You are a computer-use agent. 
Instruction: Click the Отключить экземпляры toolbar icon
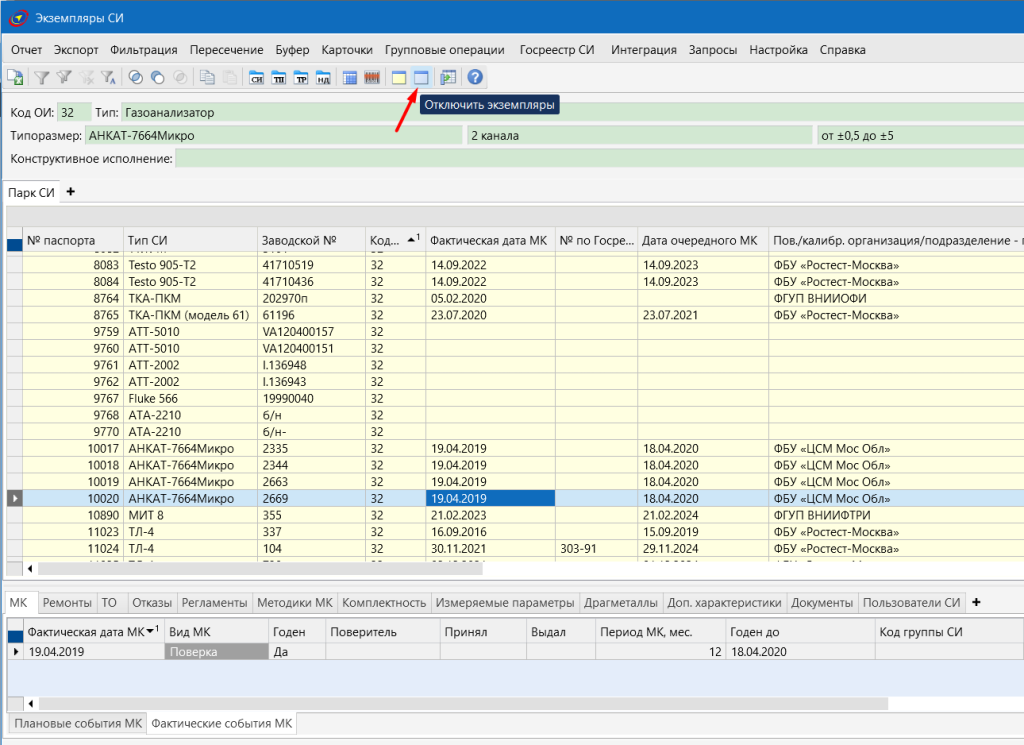(x=421, y=77)
